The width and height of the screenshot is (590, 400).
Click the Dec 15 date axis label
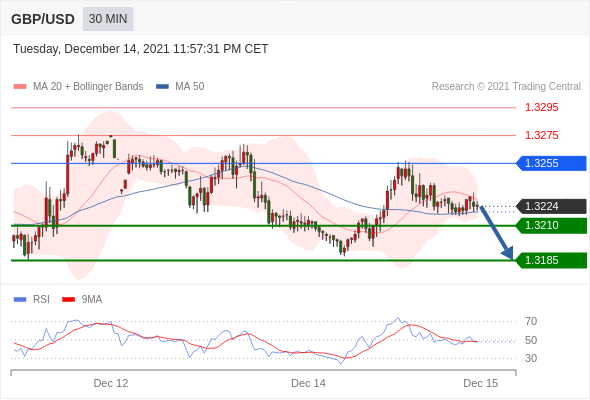point(481,383)
